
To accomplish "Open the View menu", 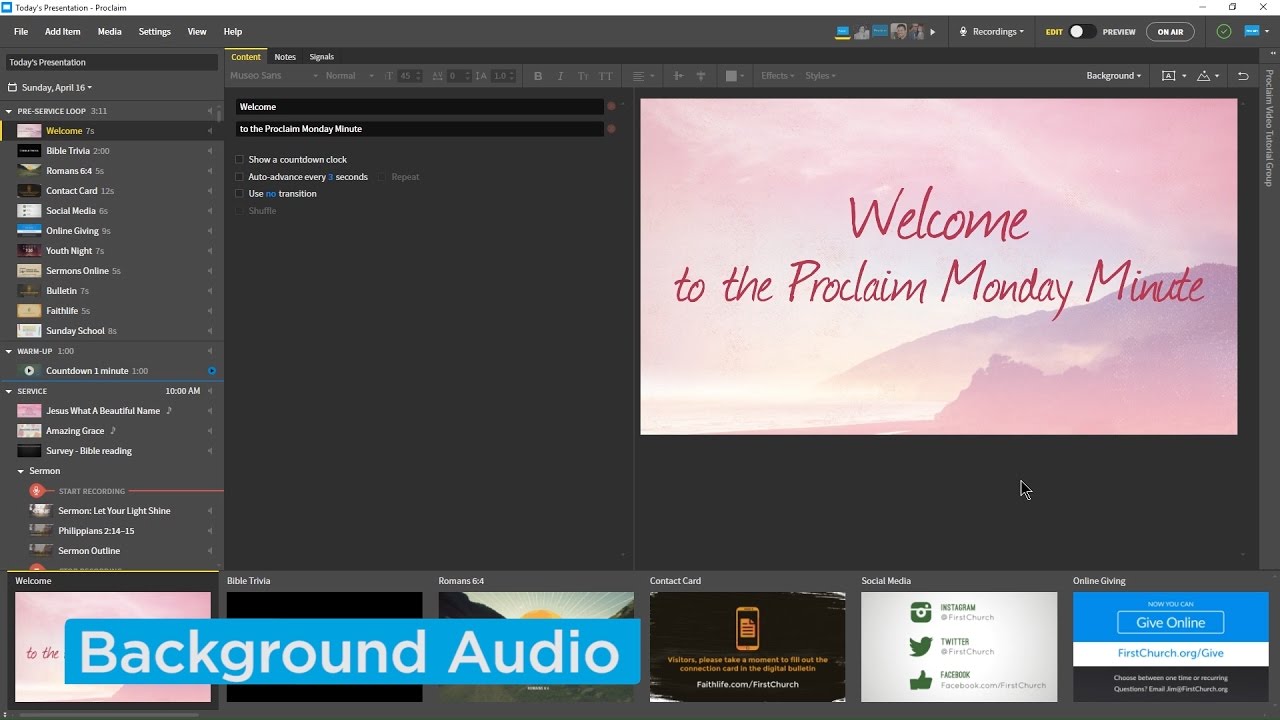I will 197,32.
